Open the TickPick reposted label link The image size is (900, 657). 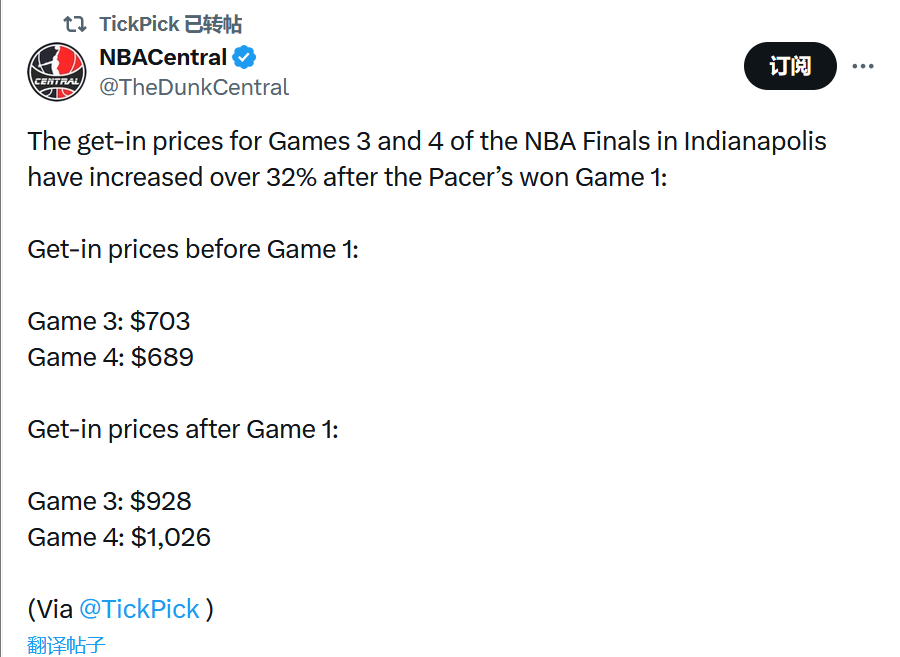point(170,24)
